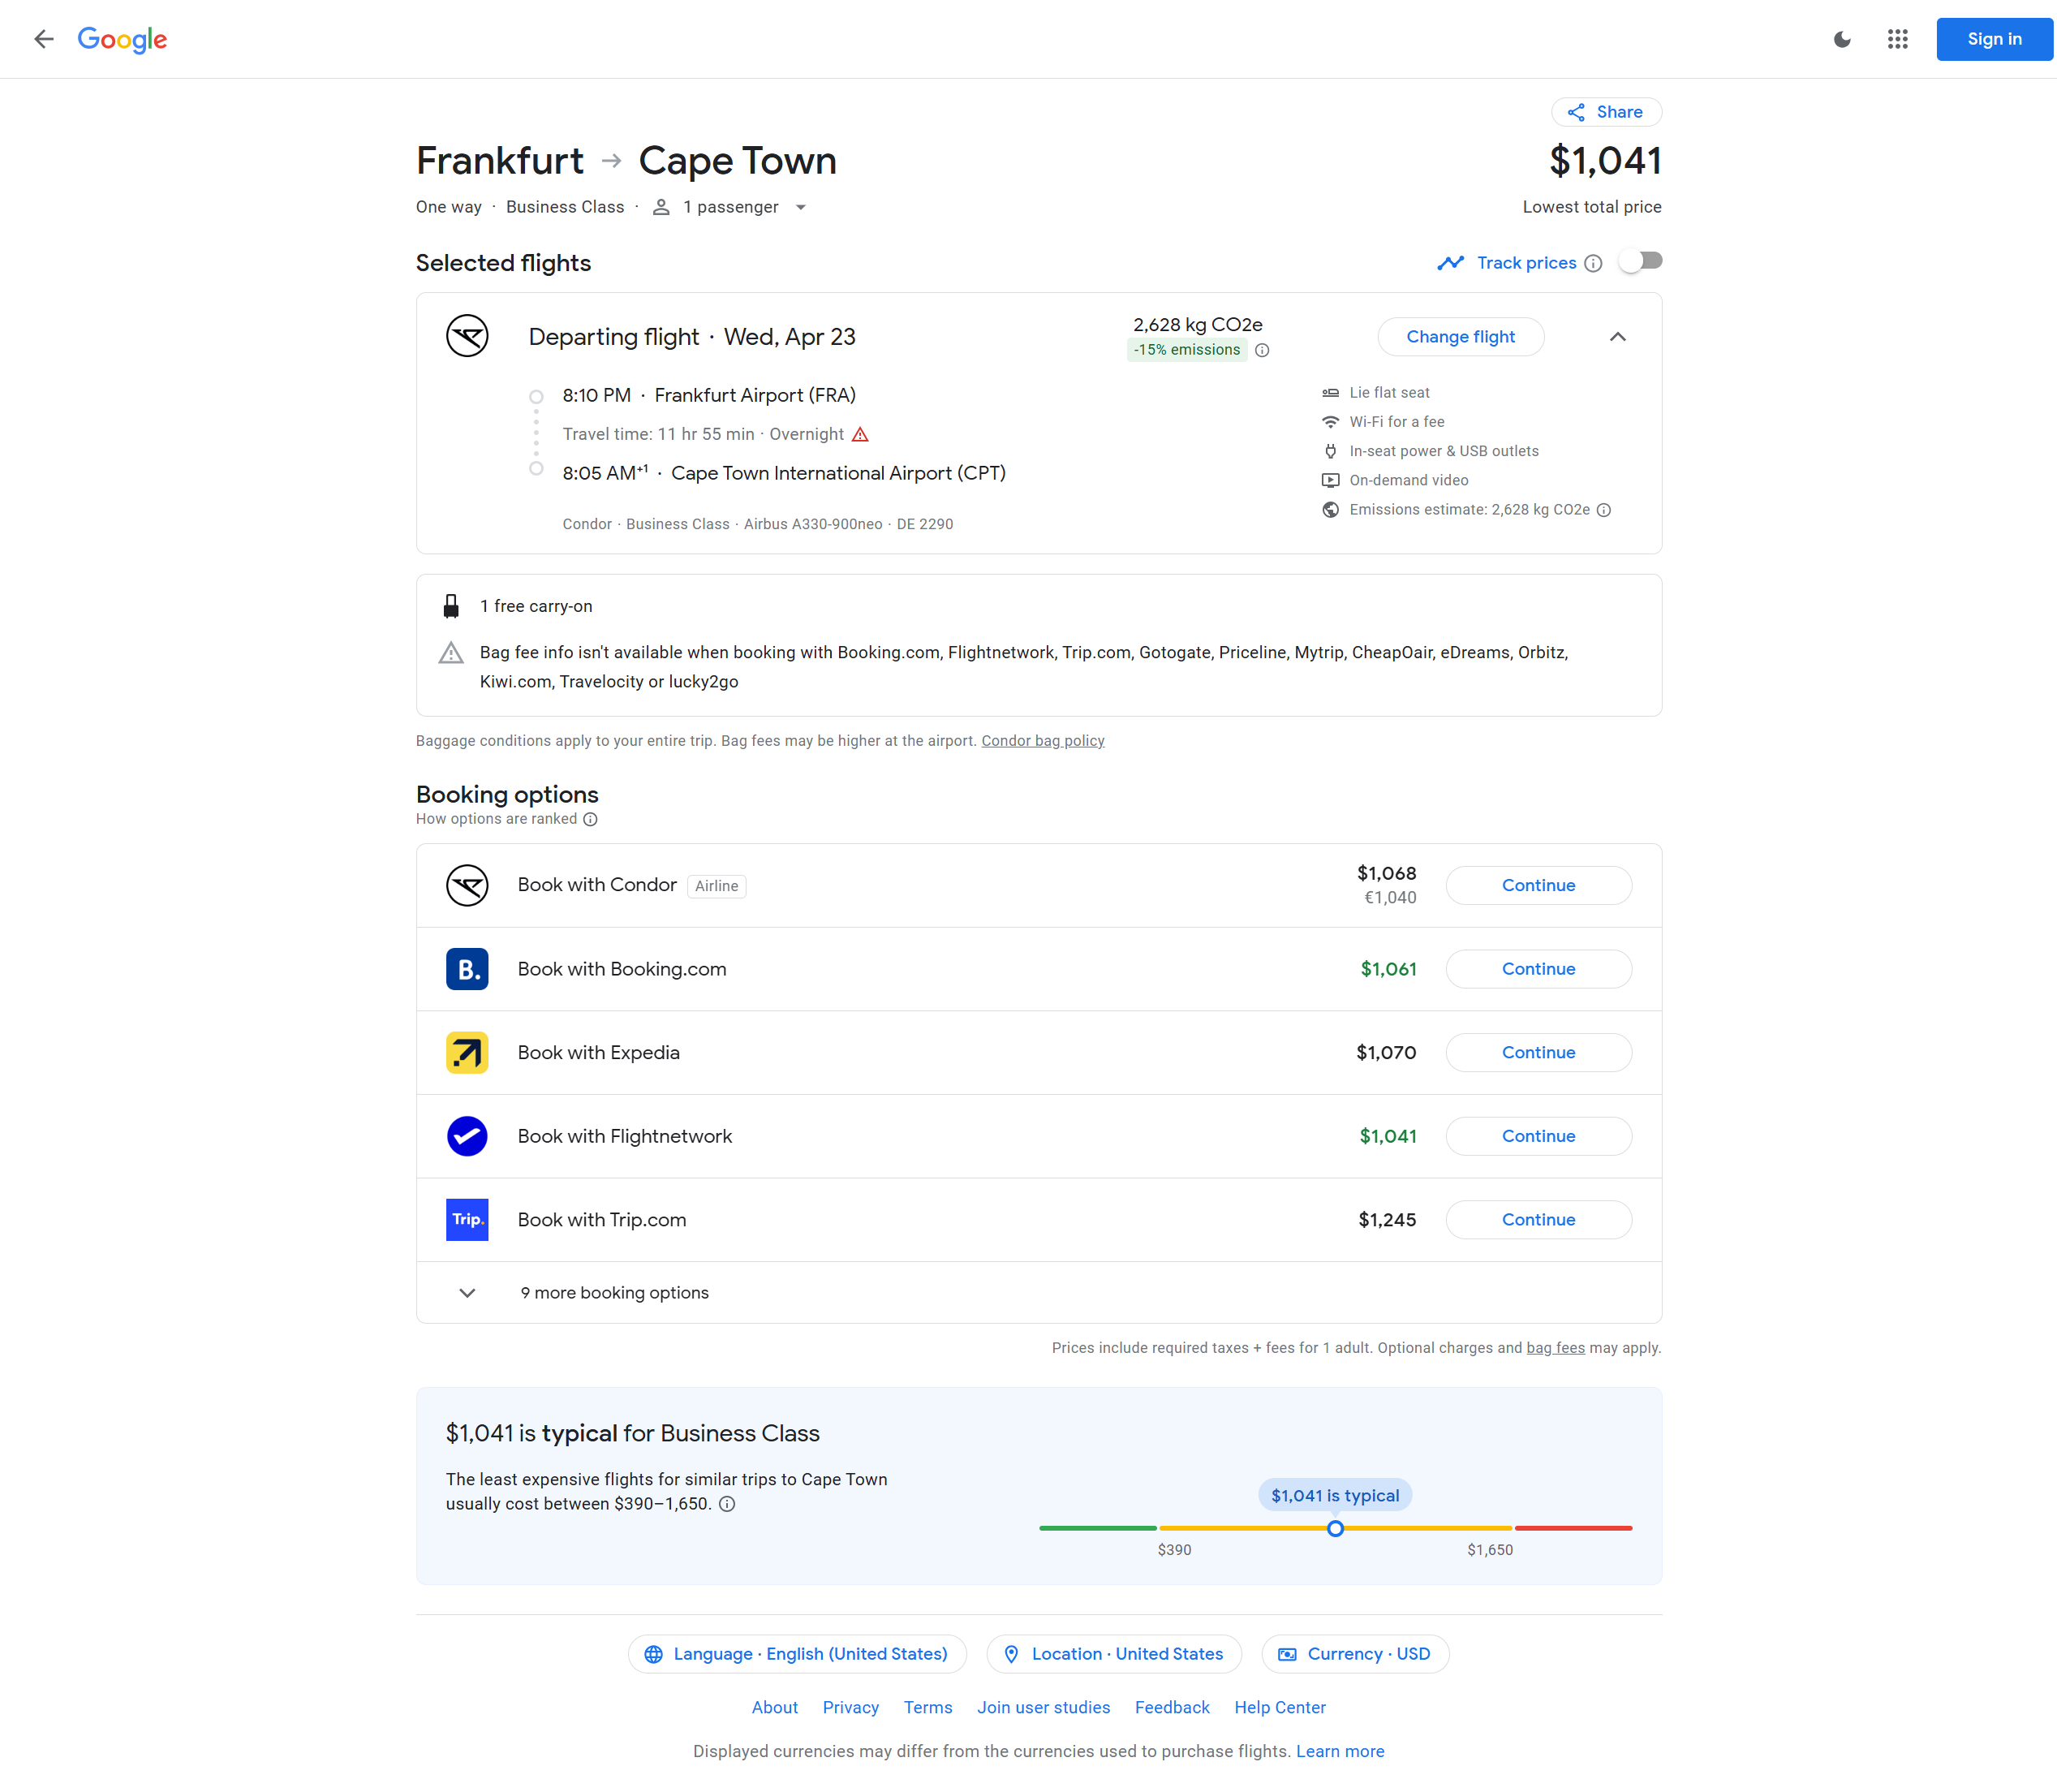This screenshot has height=1792, width=2057.
Task: Click info icon next to How options are ranked
Action: click(590, 819)
